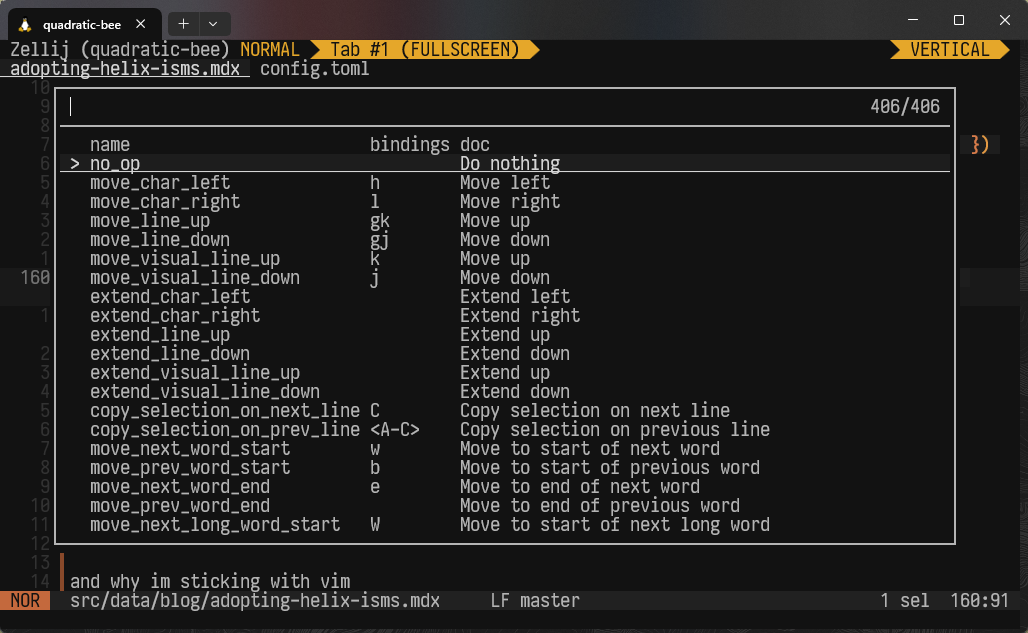The height and width of the screenshot is (633, 1028).
Task: Select move_next_long_word_start command row
Action: (x=505, y=524)
